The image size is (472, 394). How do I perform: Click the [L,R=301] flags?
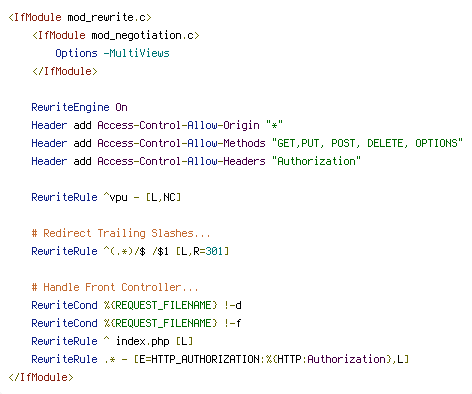(x=202, y=251)
